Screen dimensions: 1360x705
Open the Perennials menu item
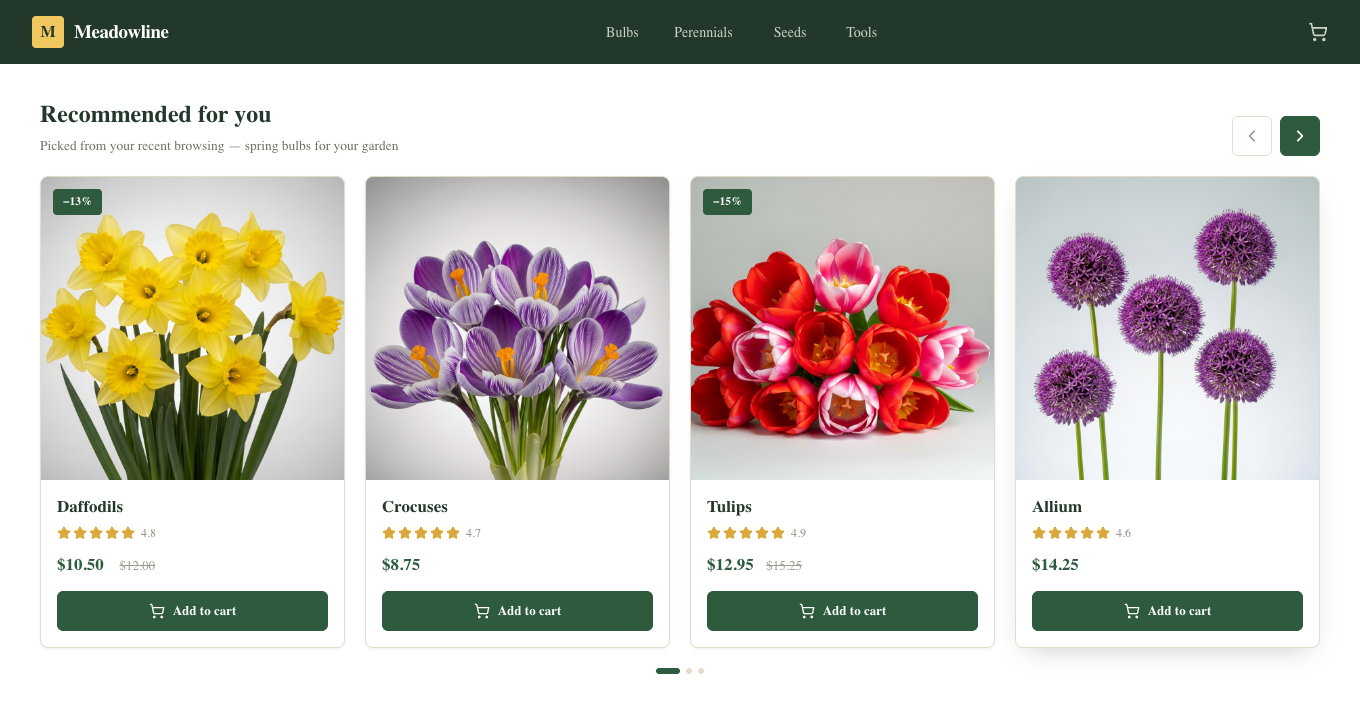[x=703, y=32]
